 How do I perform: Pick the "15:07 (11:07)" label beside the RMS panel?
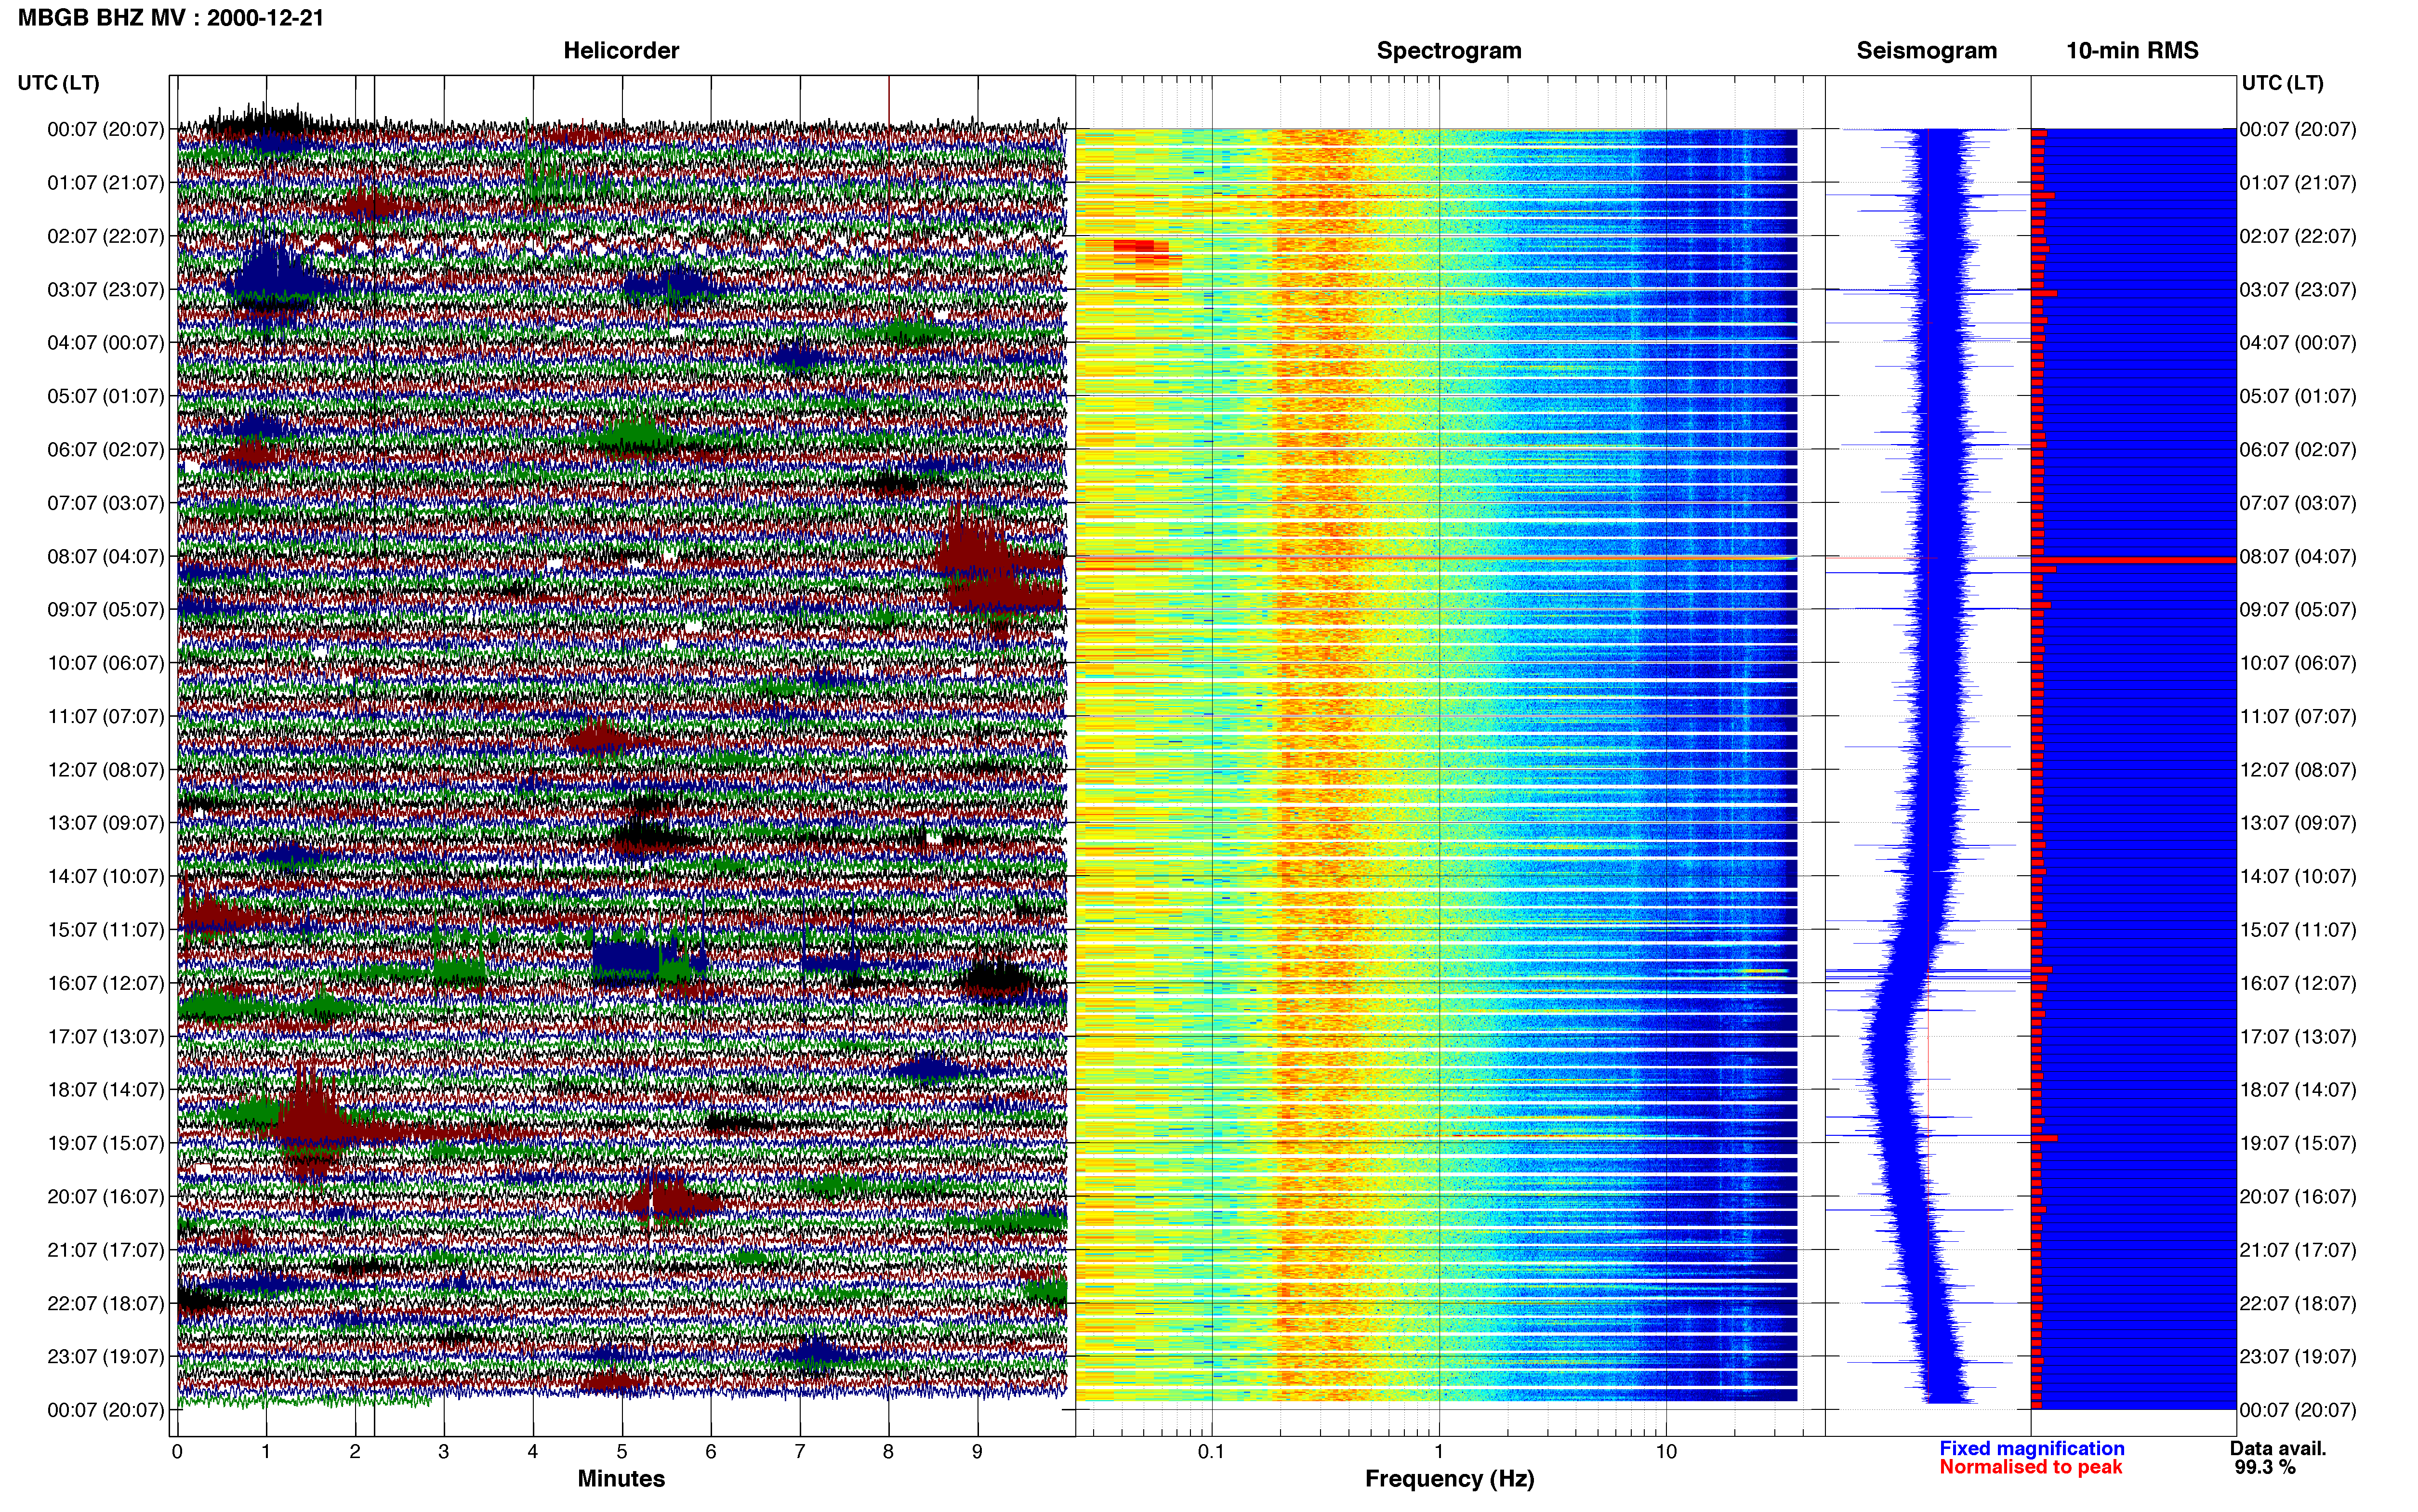pos(2298,929)
